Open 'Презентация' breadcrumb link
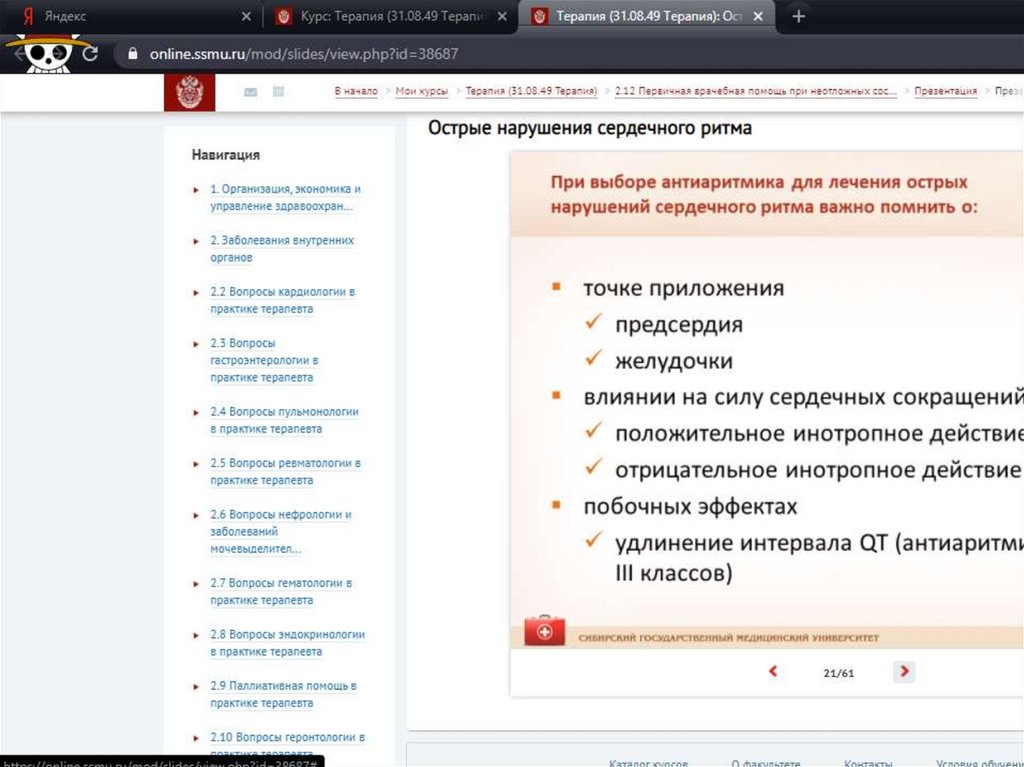 pos(946,91)
